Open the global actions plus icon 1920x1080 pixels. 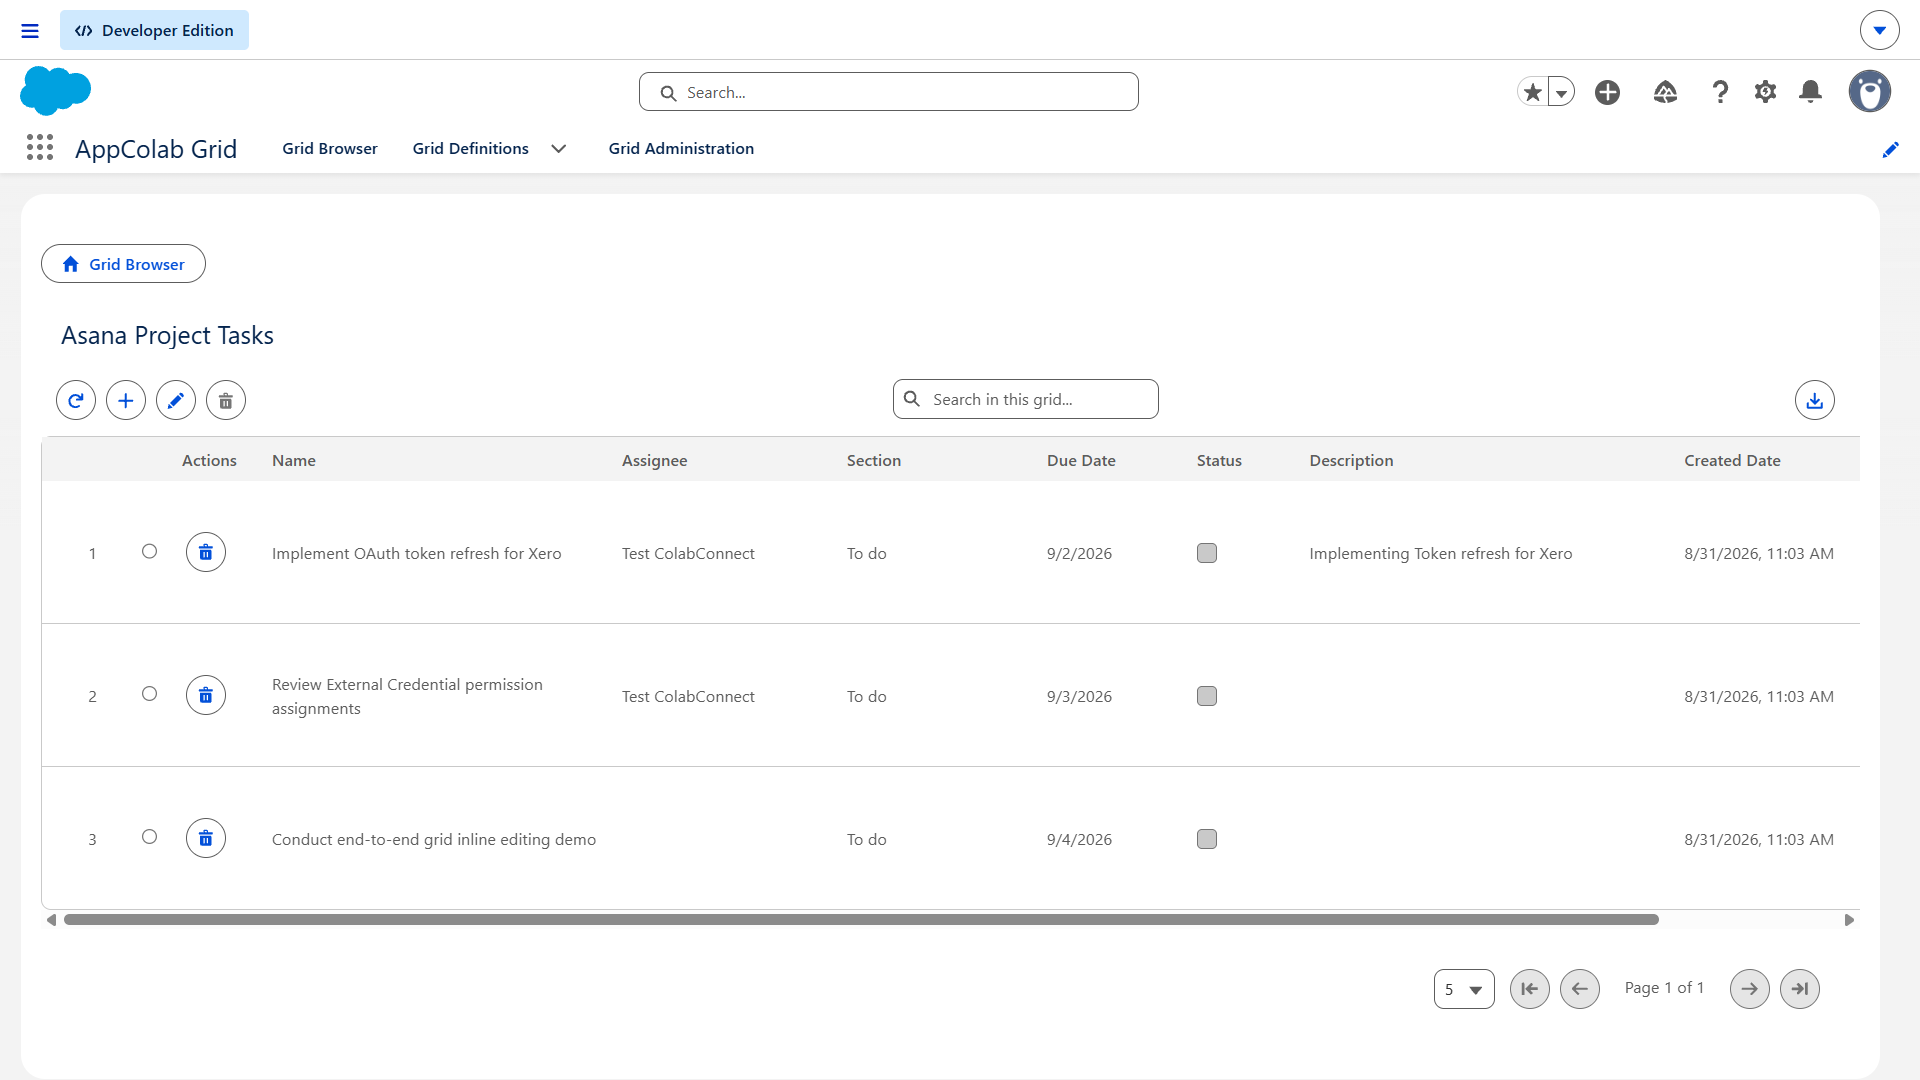1607,92
